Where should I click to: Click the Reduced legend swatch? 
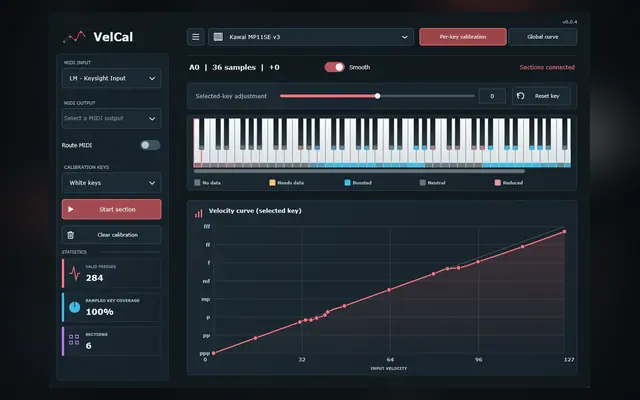pos(498,182)
